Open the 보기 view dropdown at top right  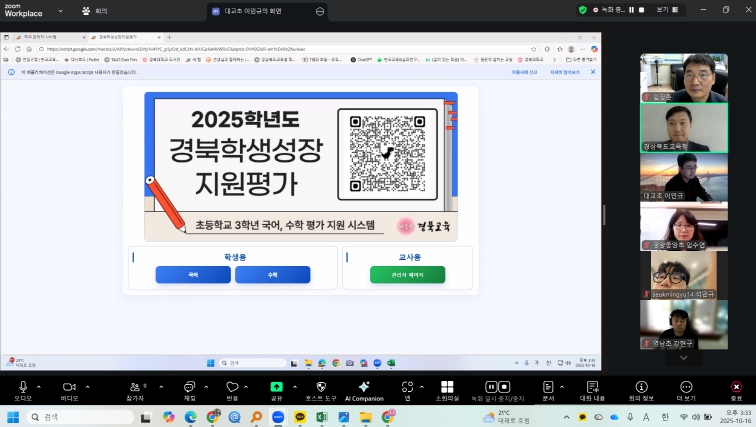coord(664,10)
